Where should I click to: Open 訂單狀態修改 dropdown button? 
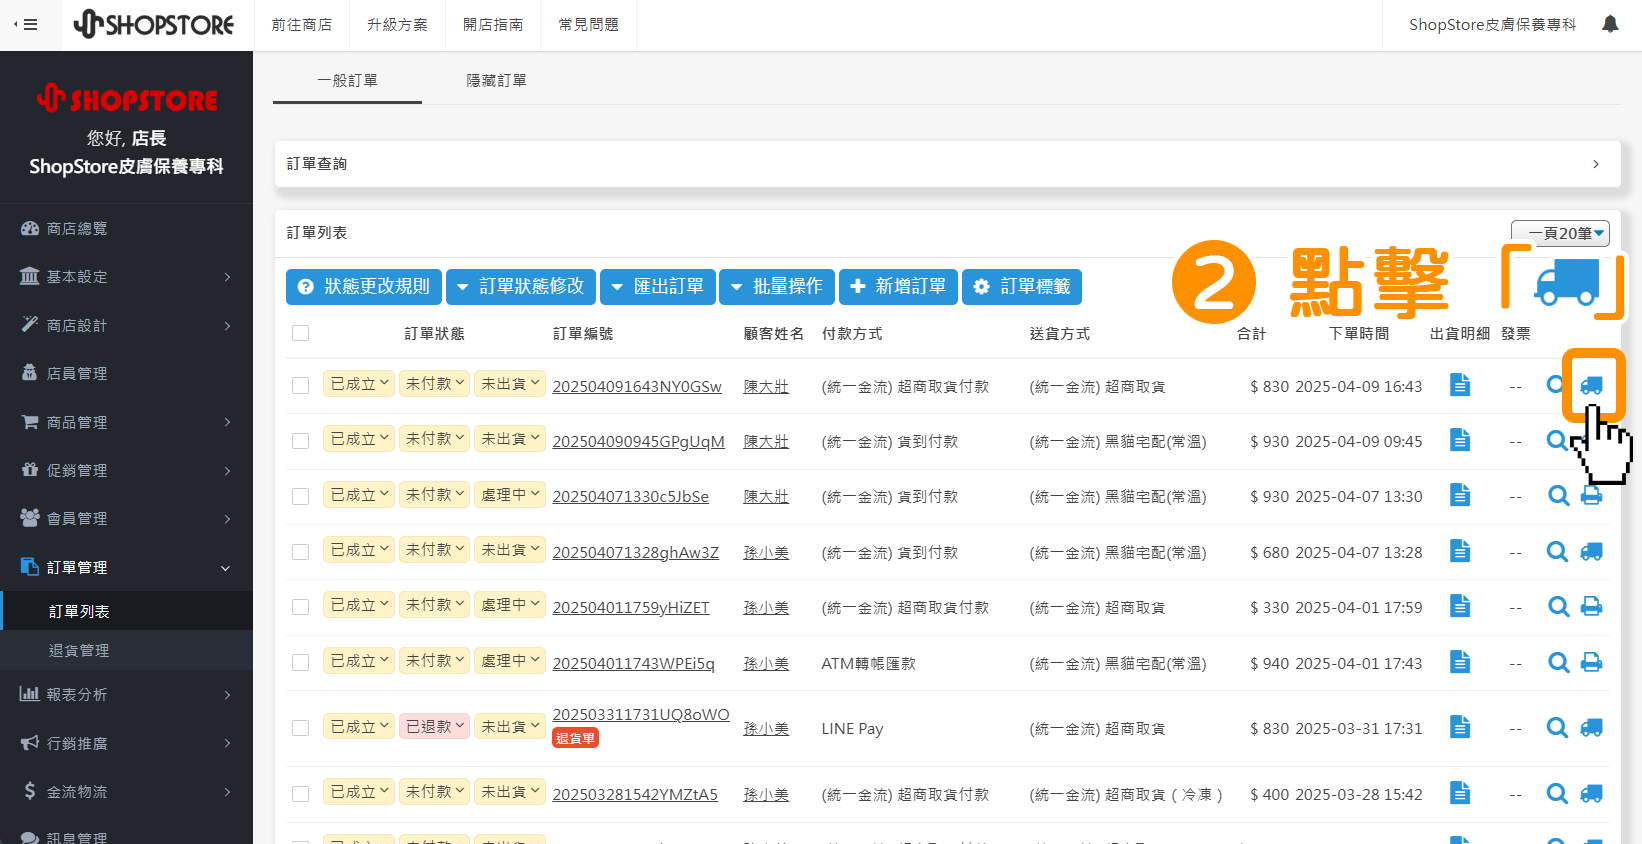click(x=521, y=287)
